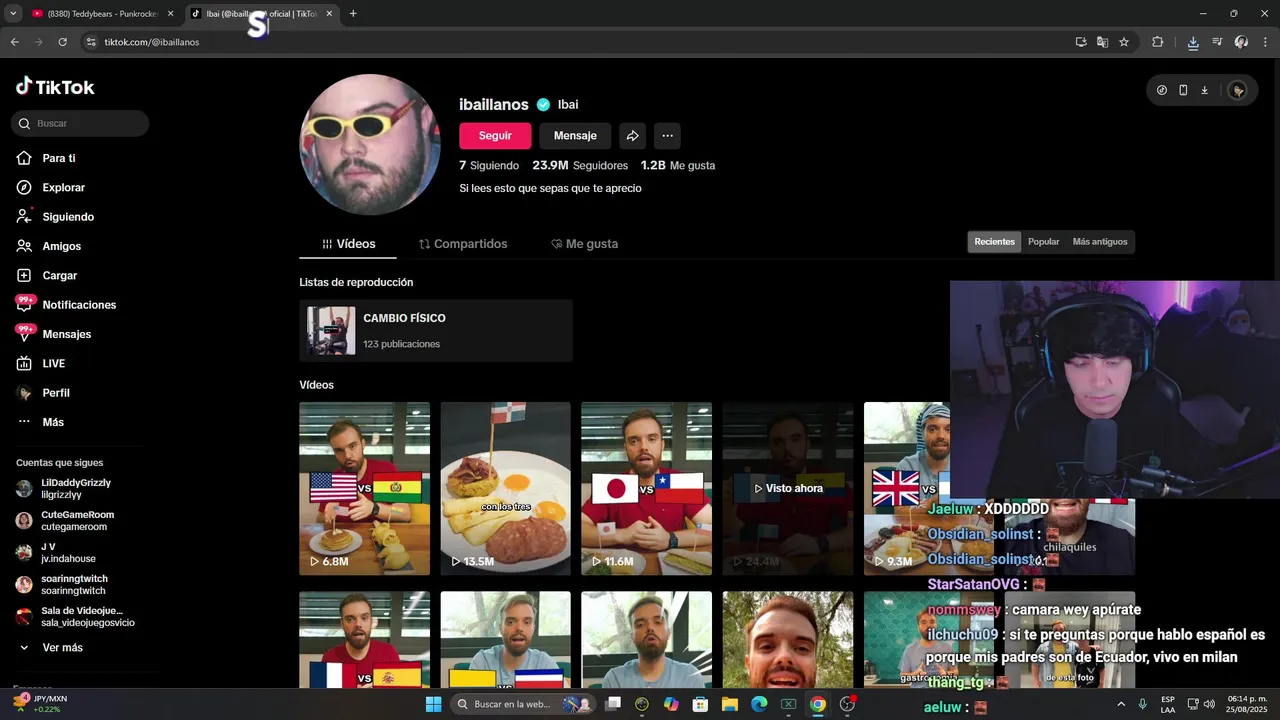Image resolution: width=1280 pixels, height=720 pixels.
Task: Click the taskbar Buscar en la web search
Action: coord(522,704)
